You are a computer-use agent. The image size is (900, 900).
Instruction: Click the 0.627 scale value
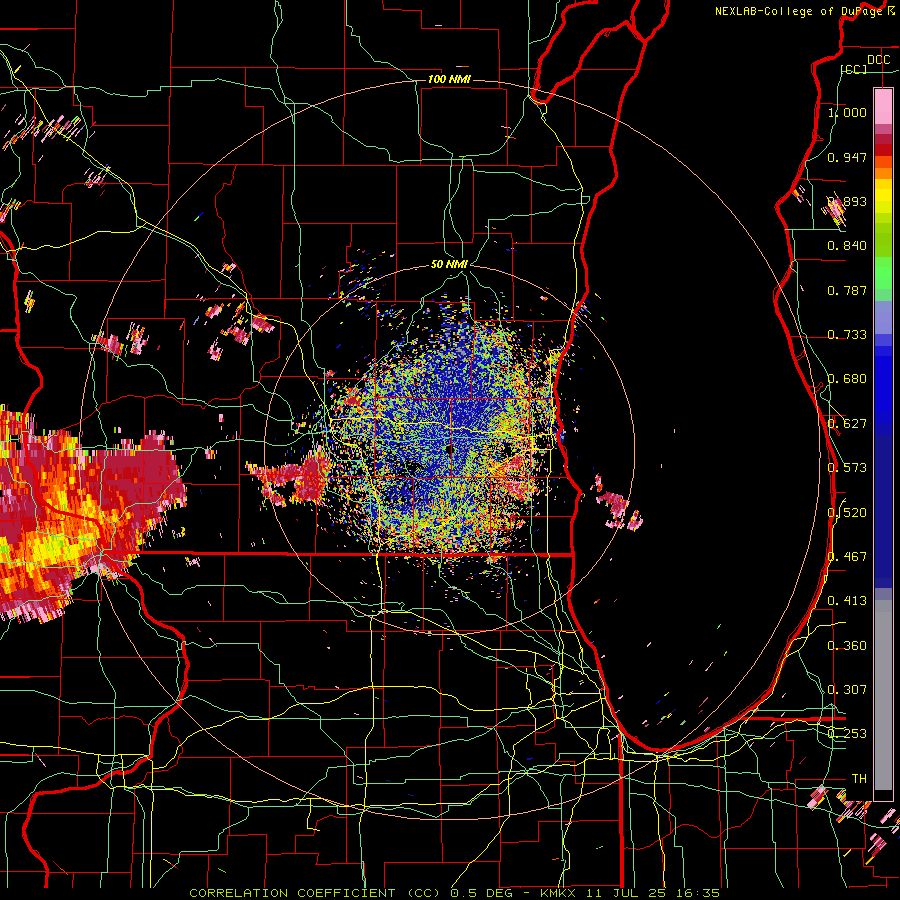pyautogui.click(x=847, y=424)
